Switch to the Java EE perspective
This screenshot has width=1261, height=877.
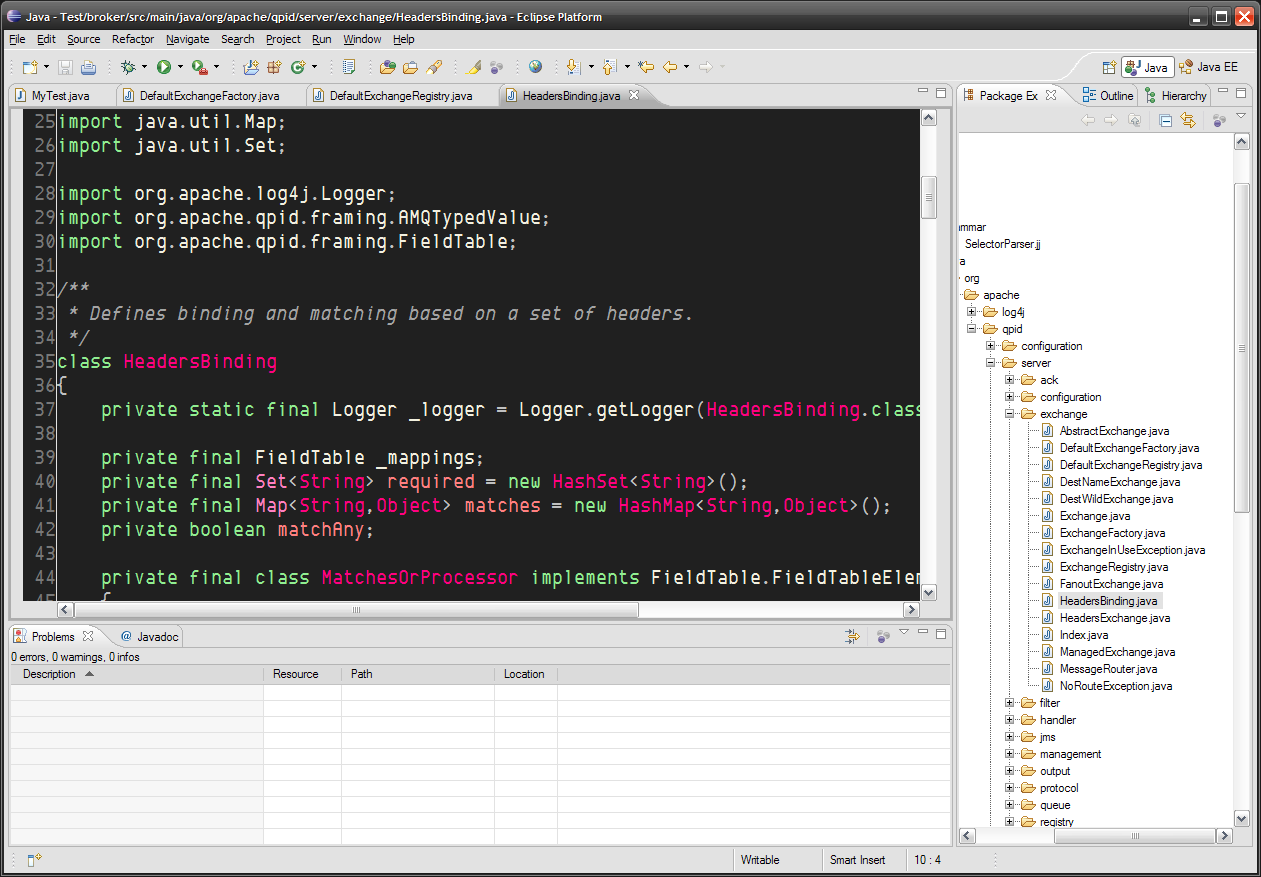(1209, 67)
